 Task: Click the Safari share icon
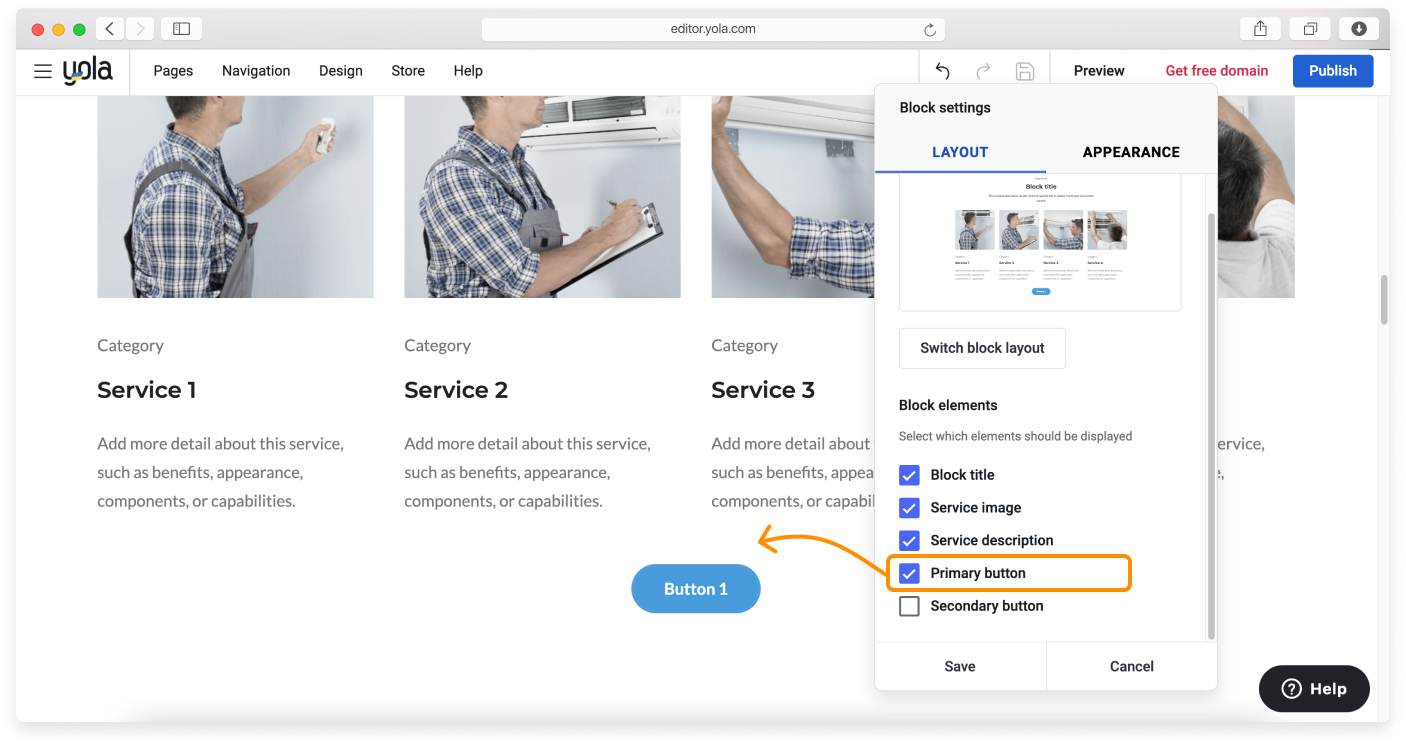1260,29
